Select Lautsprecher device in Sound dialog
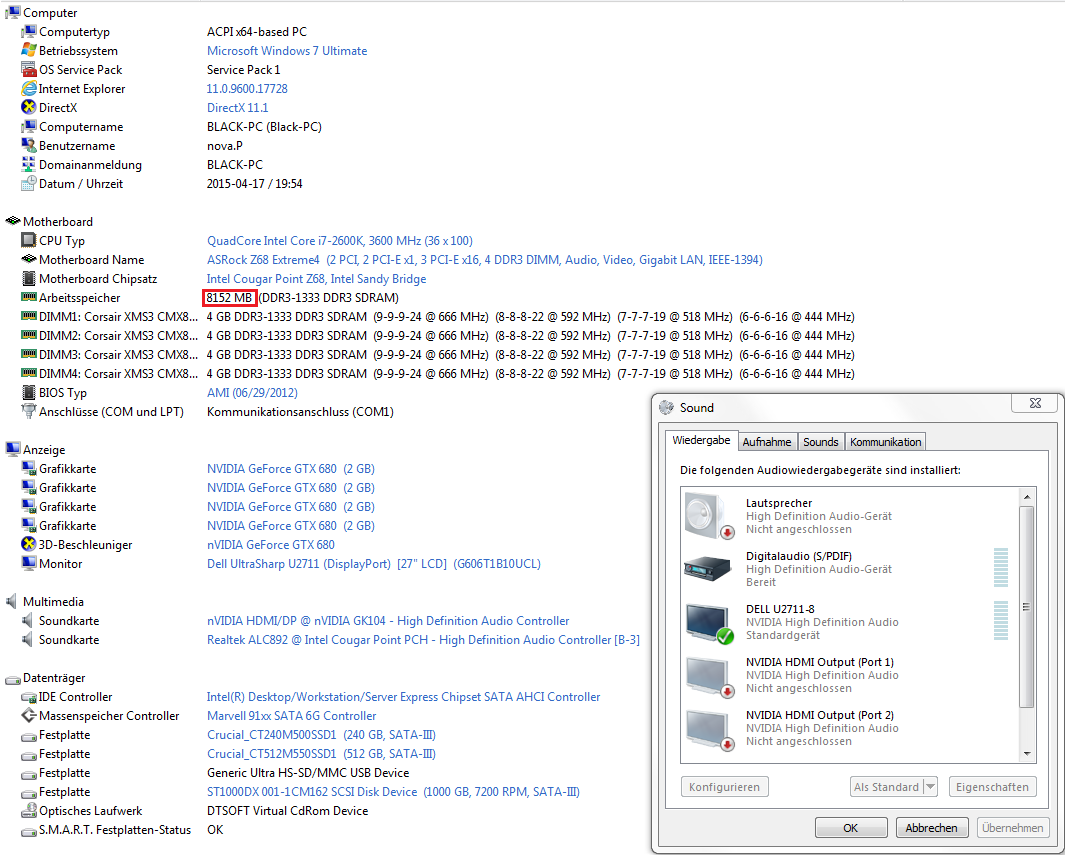This screenshot has width=1065, height=855. pos(849,516)
